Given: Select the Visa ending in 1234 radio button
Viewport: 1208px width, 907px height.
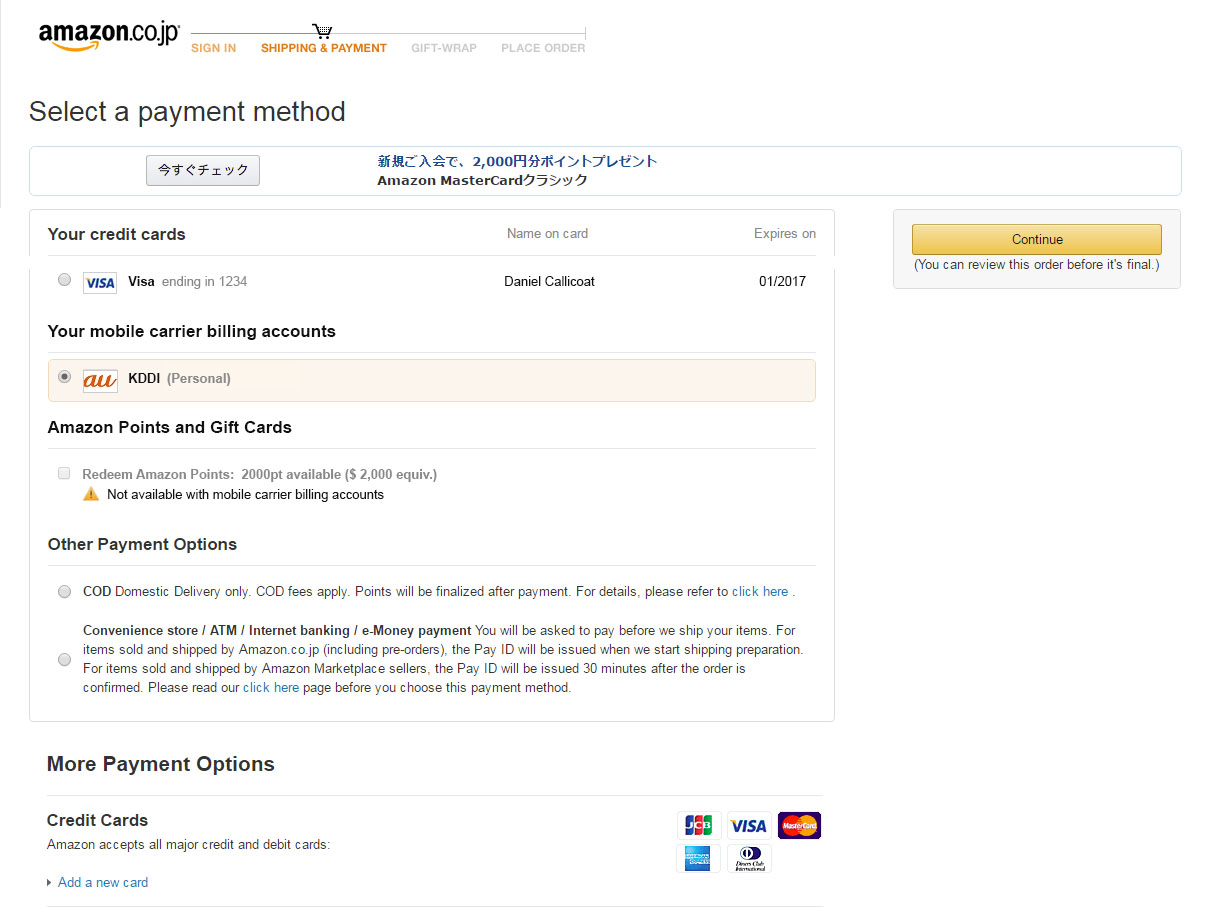Looking at the screenshot, I should click(65, 280).
